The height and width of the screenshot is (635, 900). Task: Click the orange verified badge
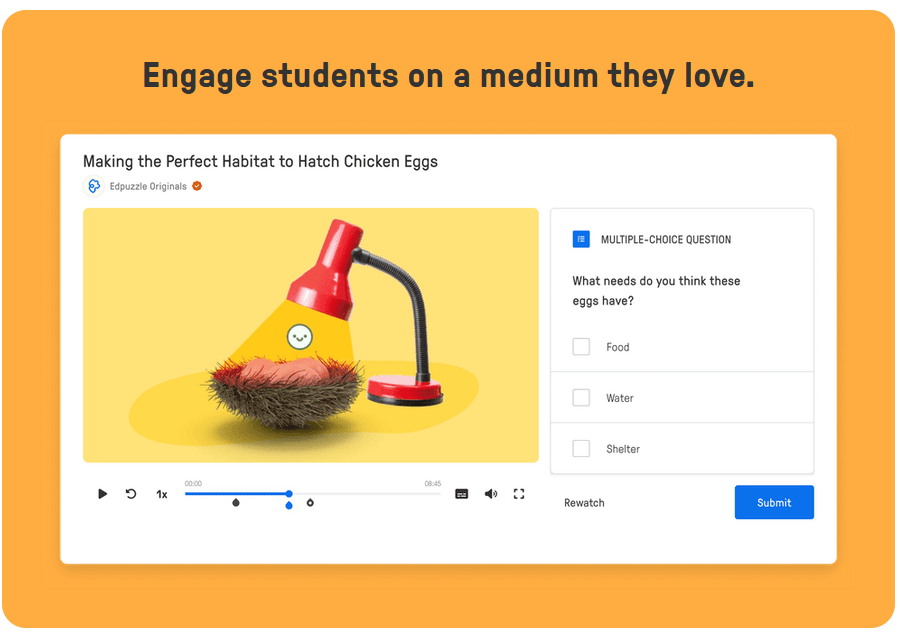[x=197, y=186]
